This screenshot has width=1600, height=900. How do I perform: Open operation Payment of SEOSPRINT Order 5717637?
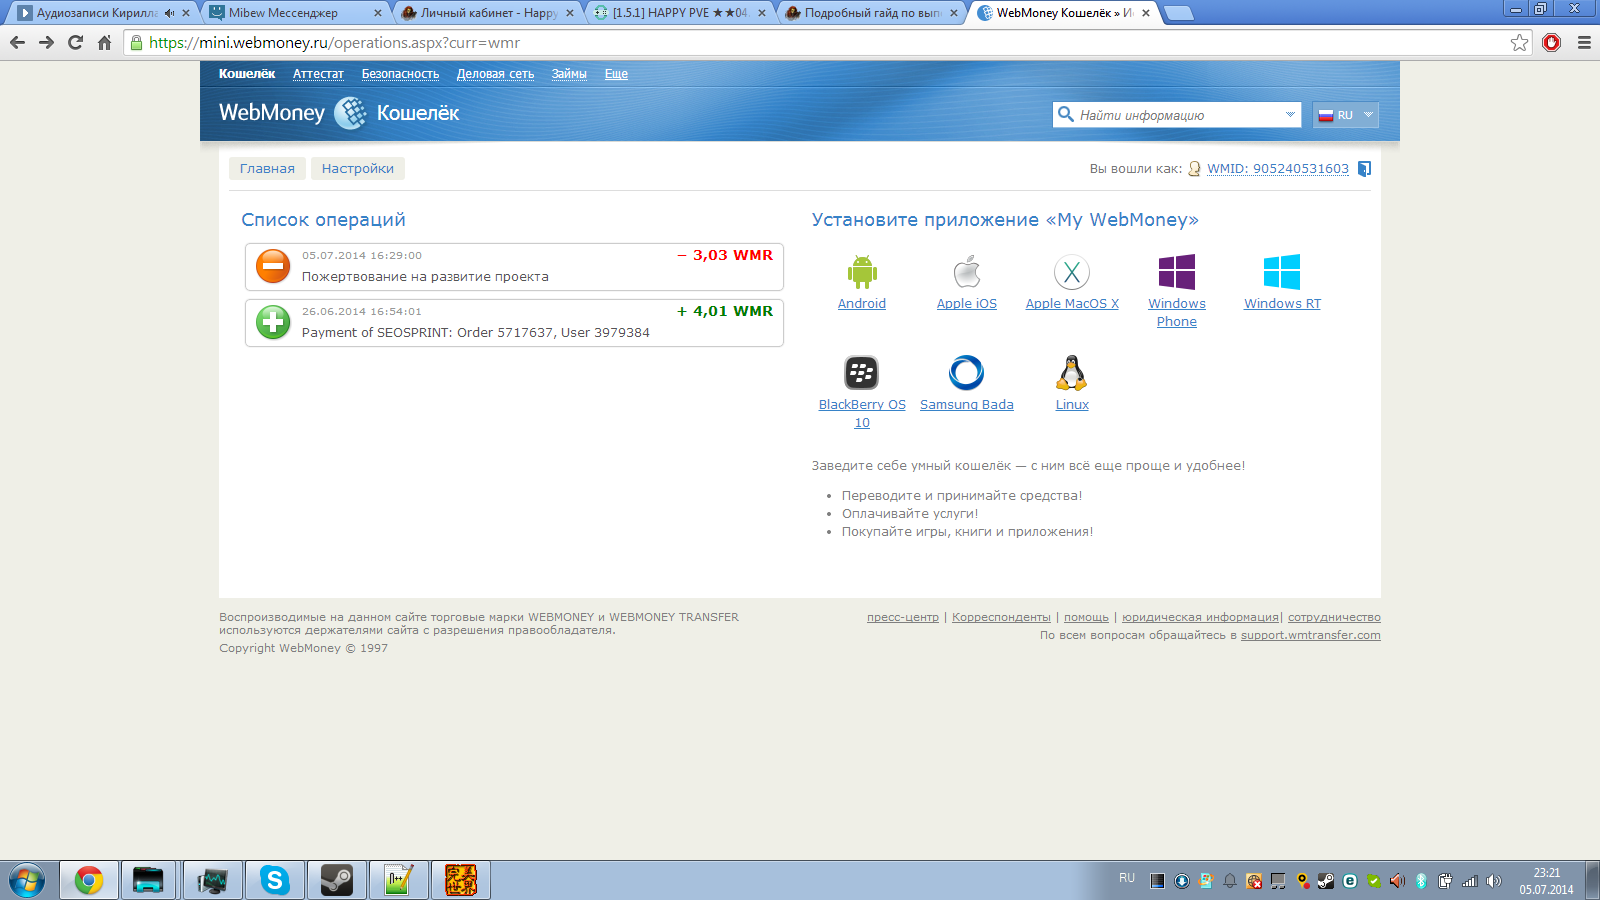514,323
